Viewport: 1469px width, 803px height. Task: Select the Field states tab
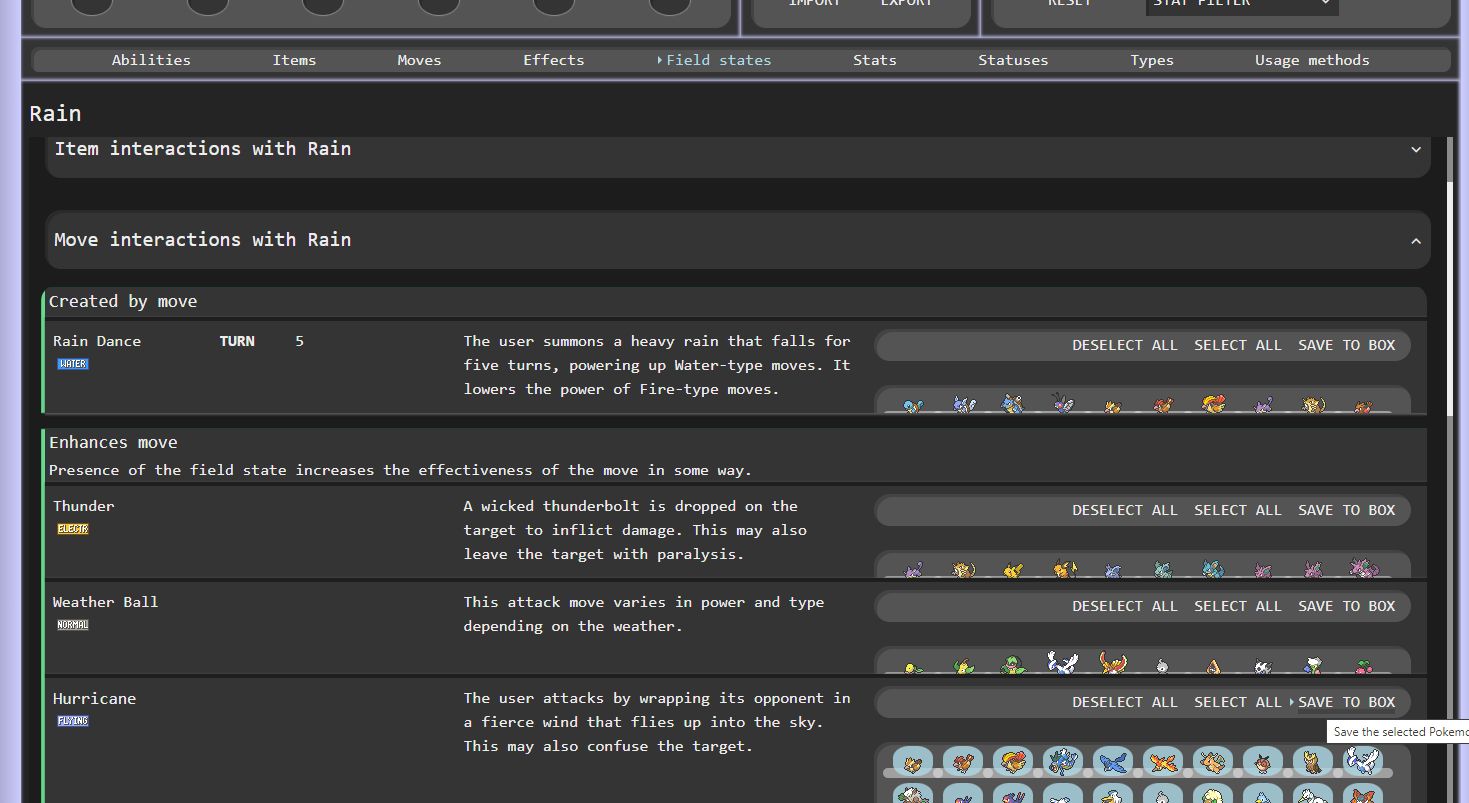(x=718, y=60)
